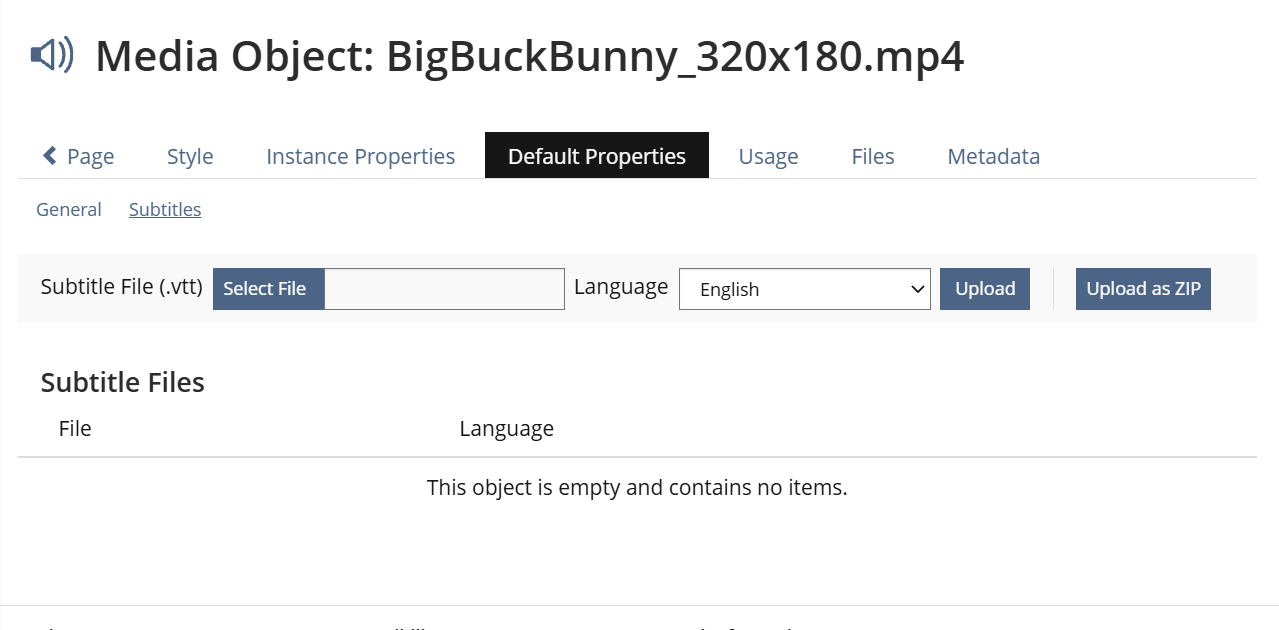The width and height of the screenshot is (1279, 630).
Task: Click the Subtitle Files heading
Action: click(x=123, y=382)
